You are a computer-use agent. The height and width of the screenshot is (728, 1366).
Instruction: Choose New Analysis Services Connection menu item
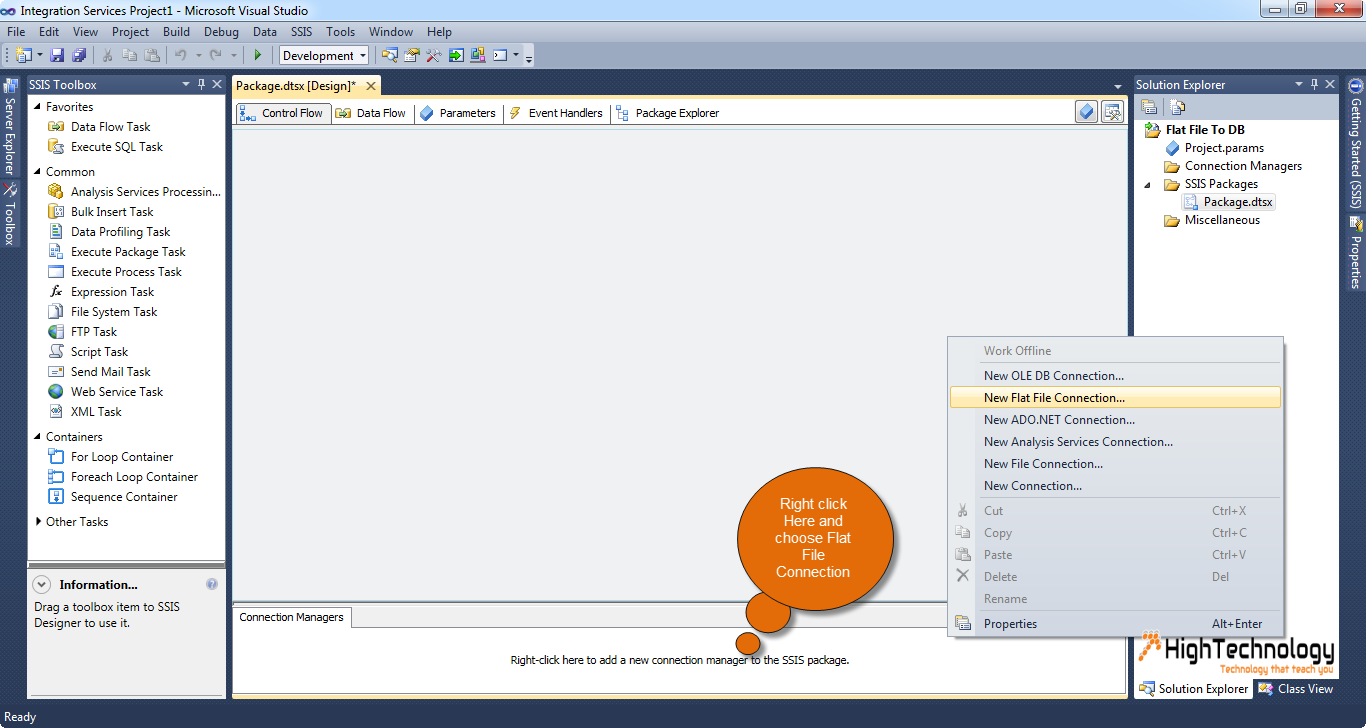click(1115, 441)
